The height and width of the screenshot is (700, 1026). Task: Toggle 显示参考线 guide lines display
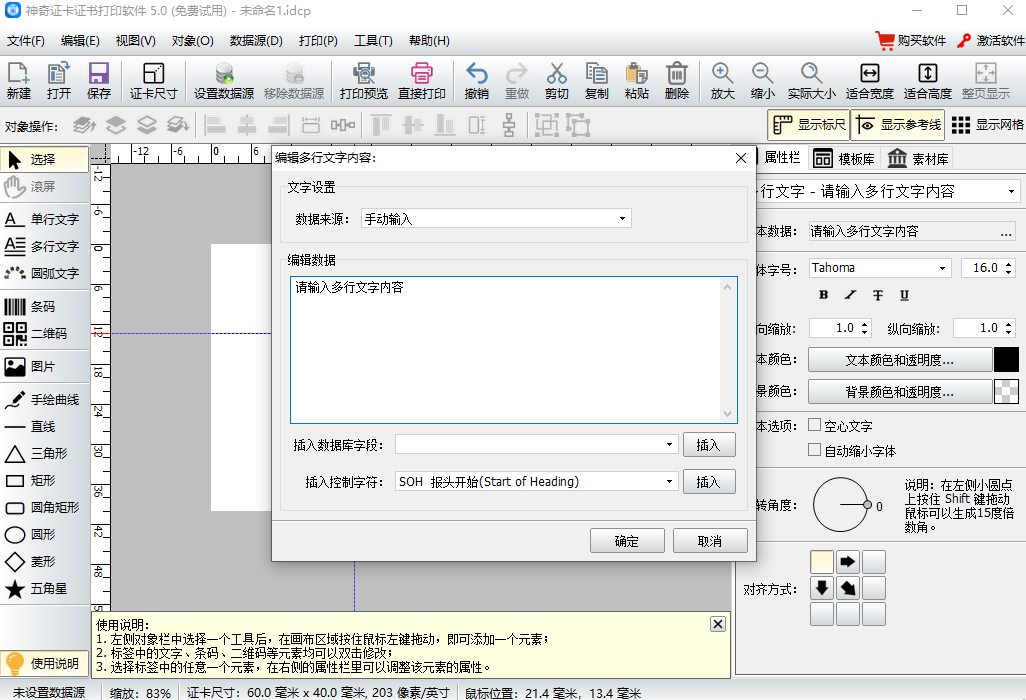898,124
